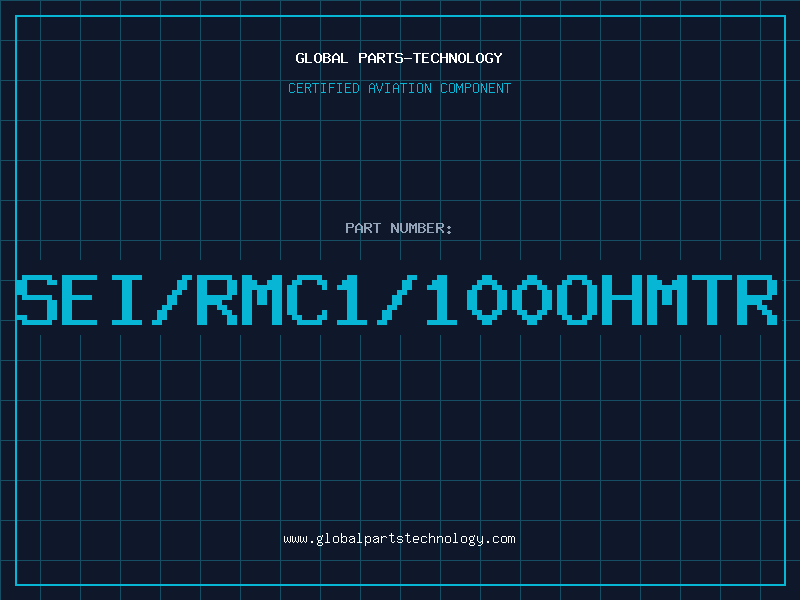Click the word TECHNOLOGY in the header
Screen dimensions: 800x600
[458, 58]
